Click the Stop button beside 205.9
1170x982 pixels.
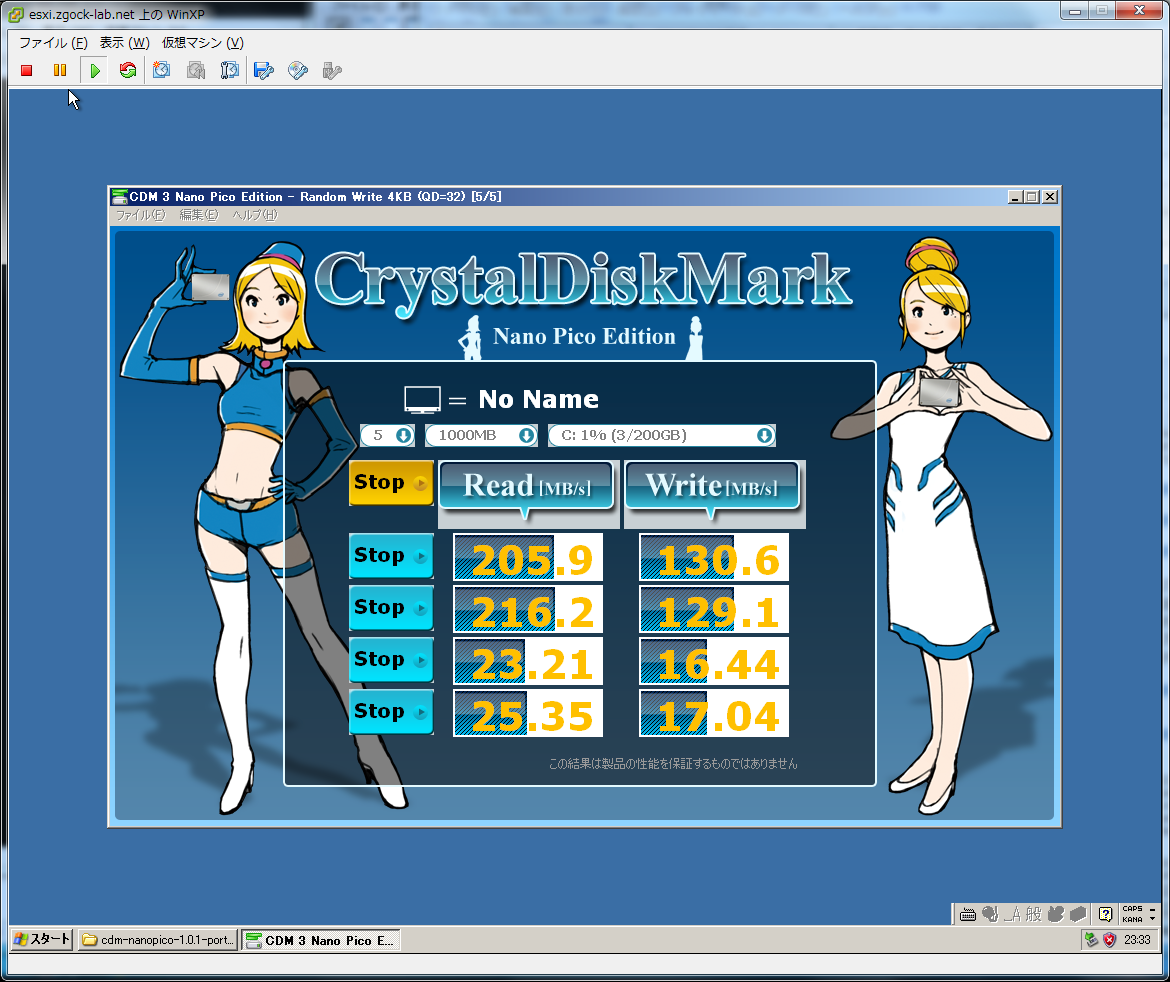coord(391,556)
